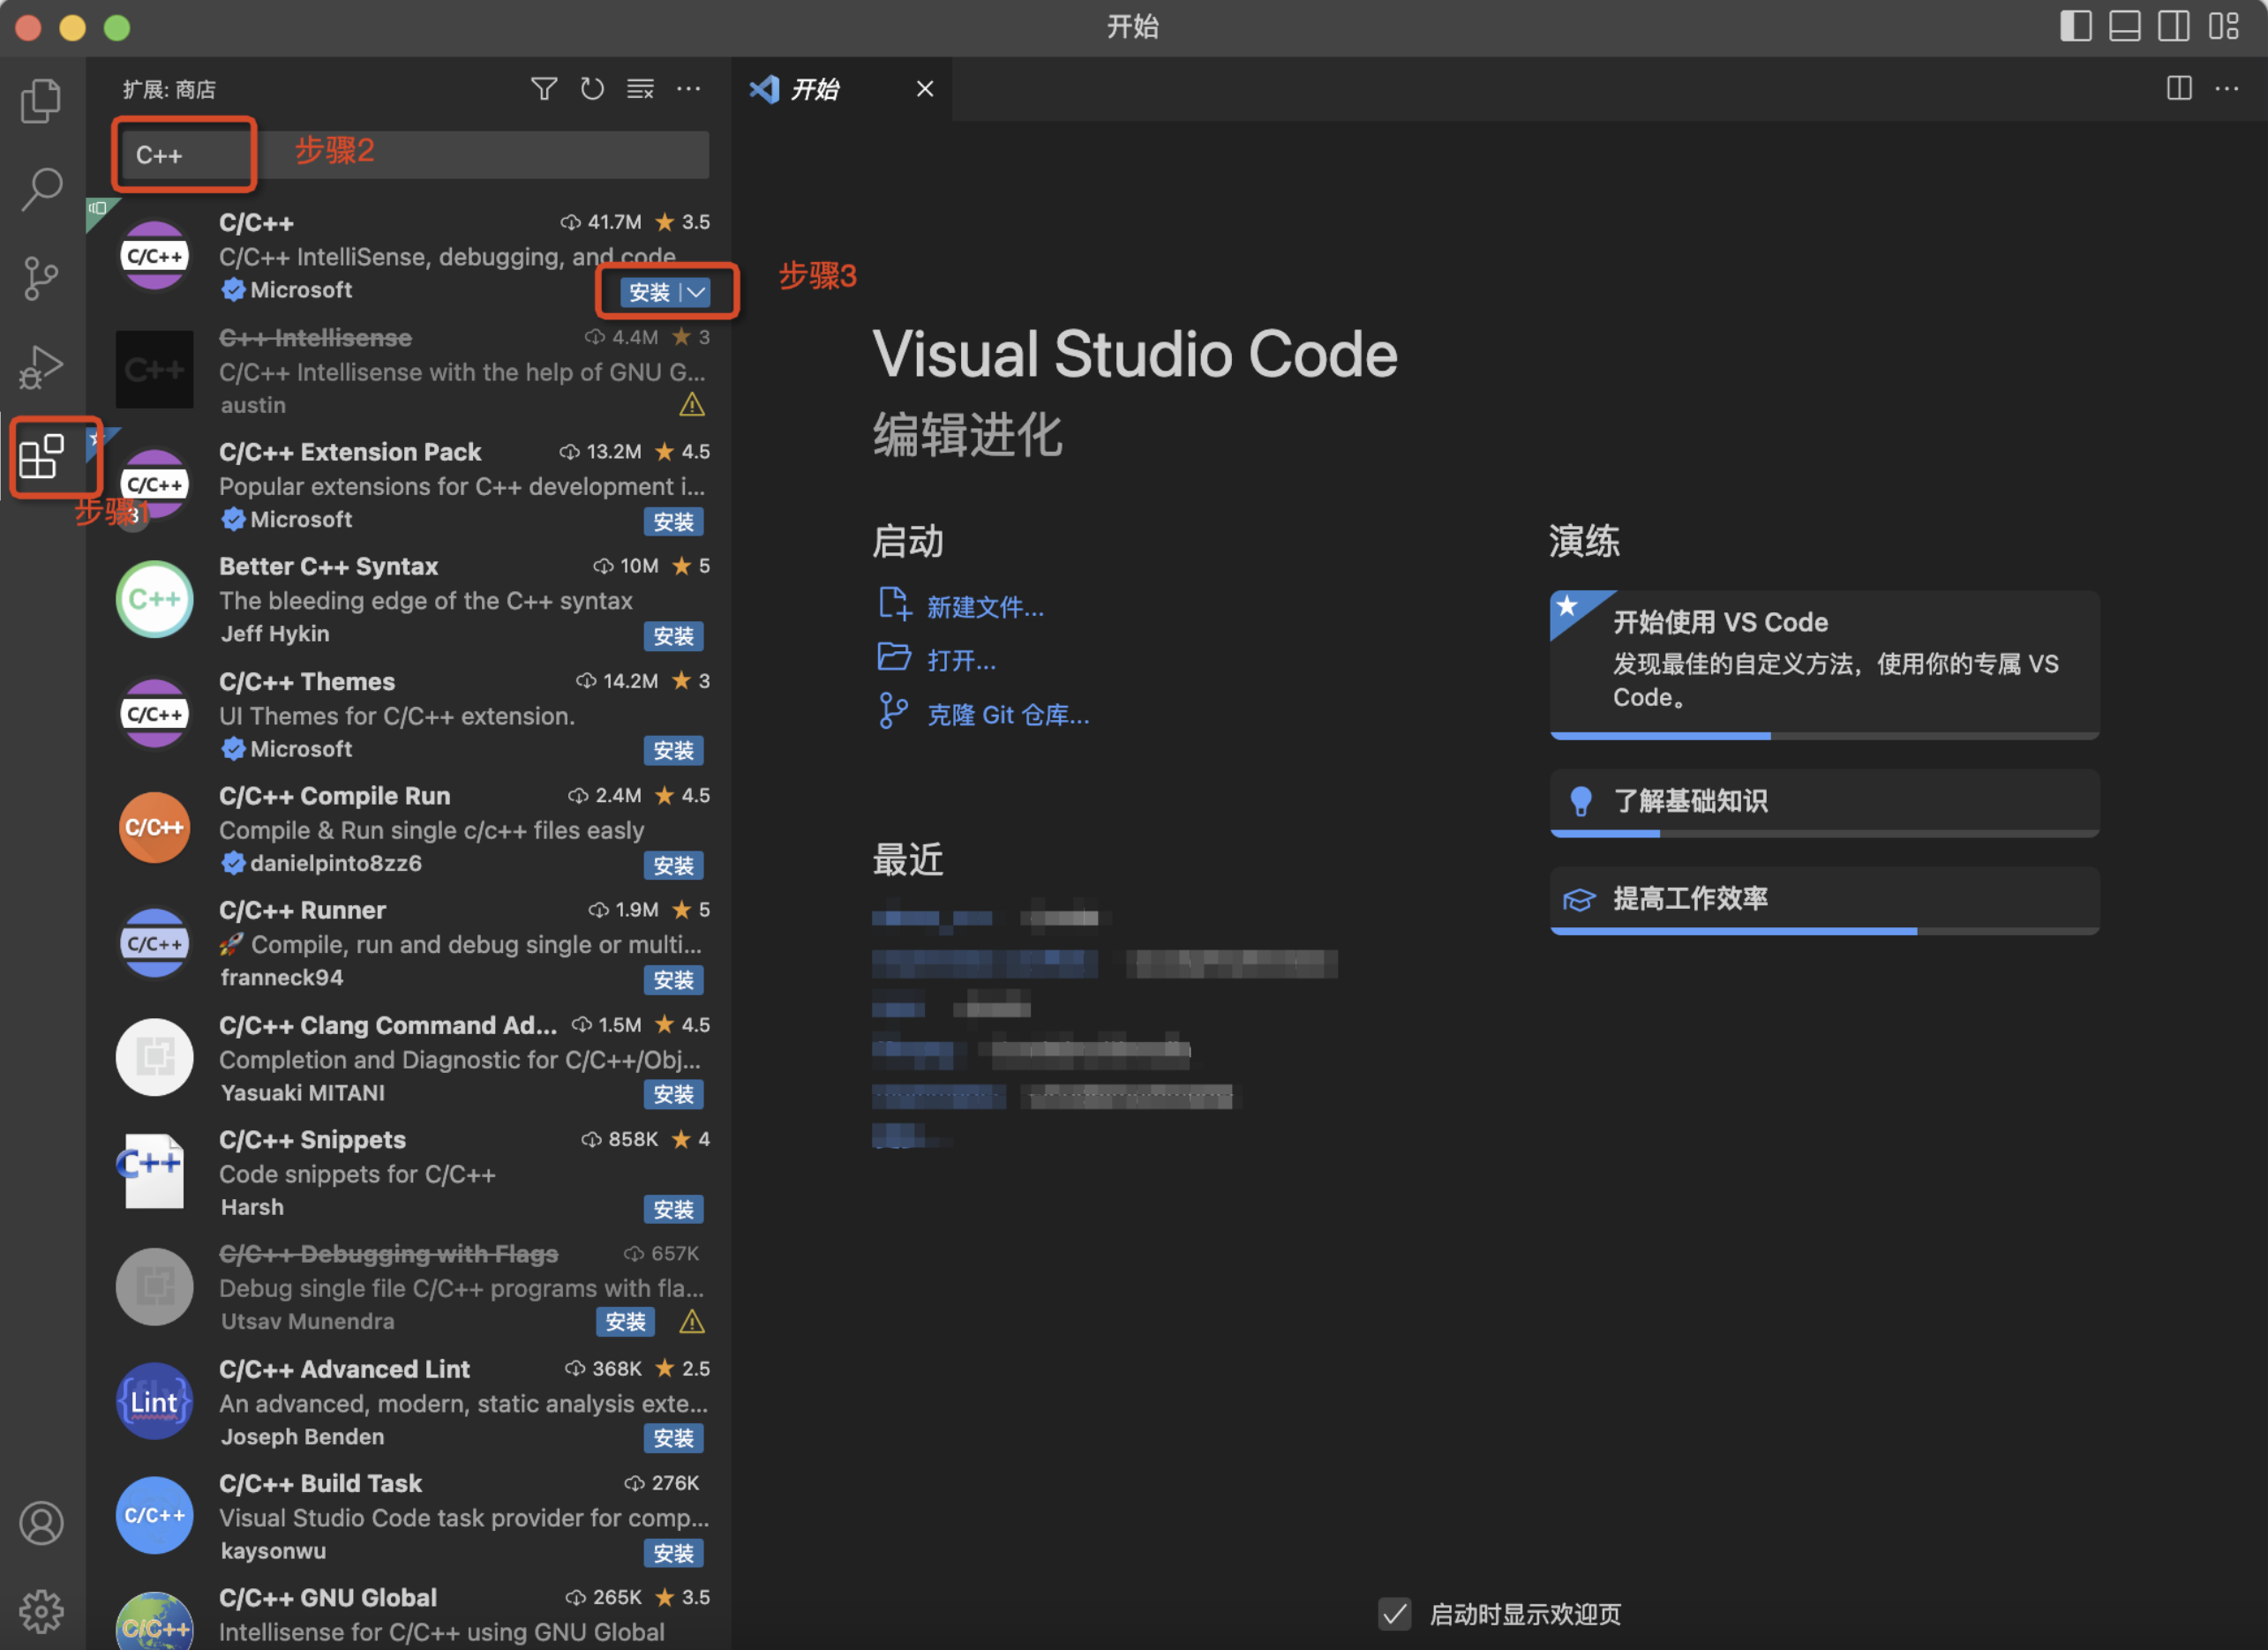Install C/C++ Advanced Lint extension
This screenshot has width=2268, height=1650.
(673, 1439)
